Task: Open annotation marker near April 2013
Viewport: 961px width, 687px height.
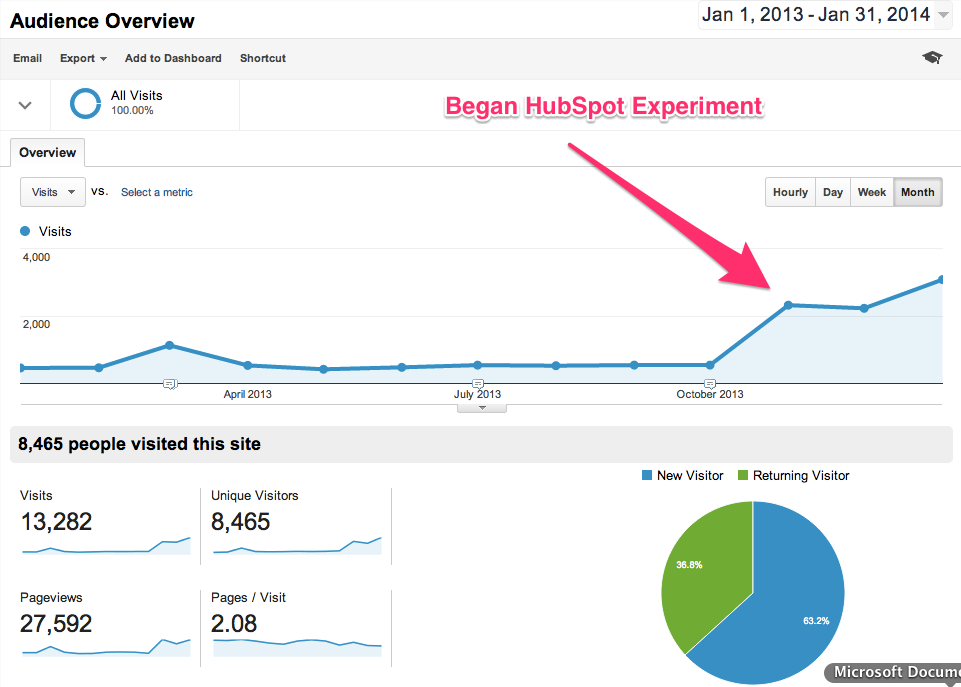Action: click(x=170, y=384)
